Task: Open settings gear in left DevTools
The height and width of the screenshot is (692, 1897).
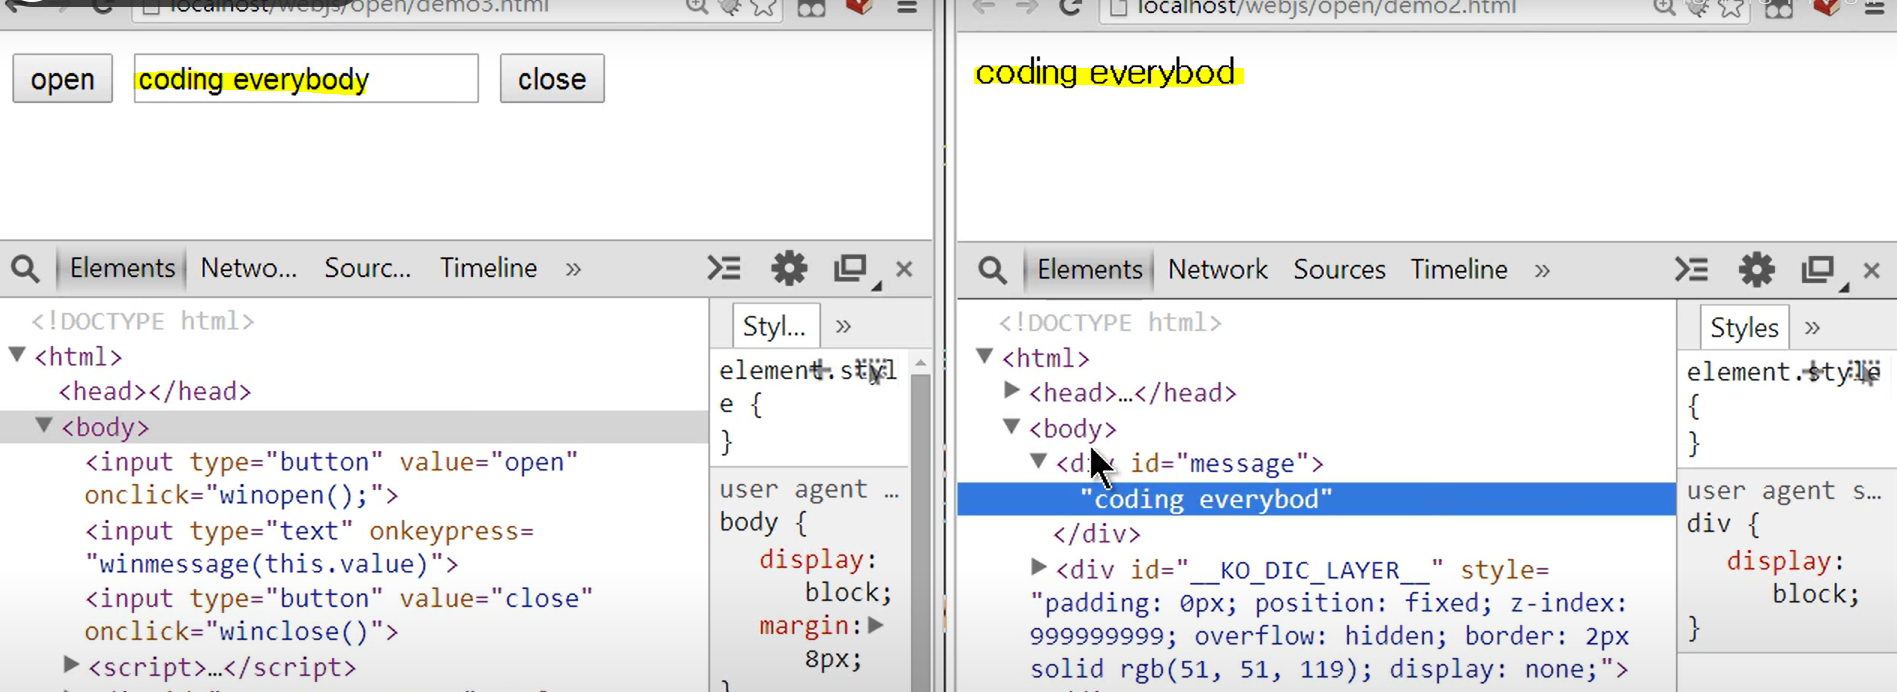Action: [789, 268]
